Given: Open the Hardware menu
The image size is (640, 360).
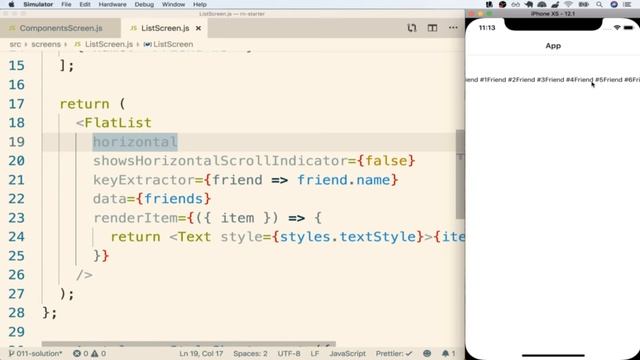Looking at the screenshot, I should 112,4.
